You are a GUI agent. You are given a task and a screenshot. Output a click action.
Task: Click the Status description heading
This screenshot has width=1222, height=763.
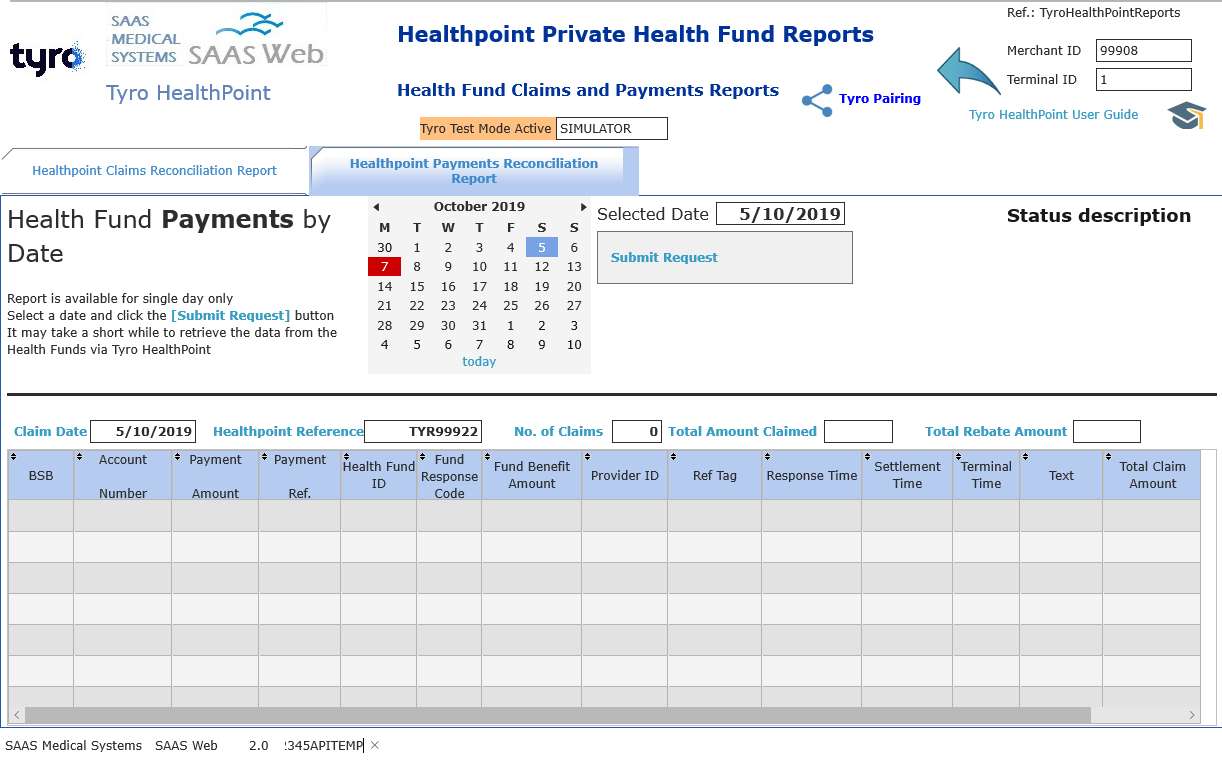point(1099,216)
